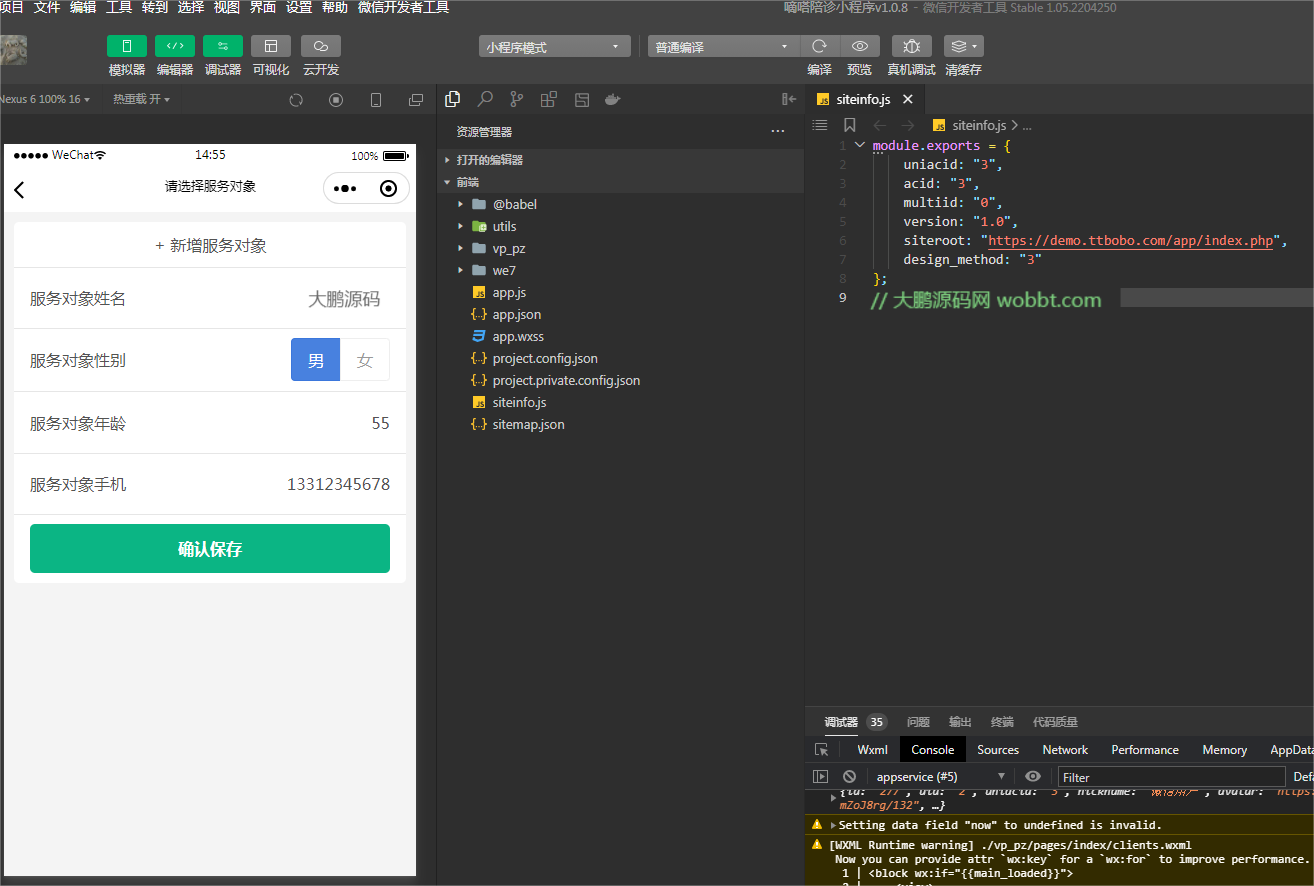
Task: Click the Preview eye icon
Action: pyautogui.click(x=859, y=46)
